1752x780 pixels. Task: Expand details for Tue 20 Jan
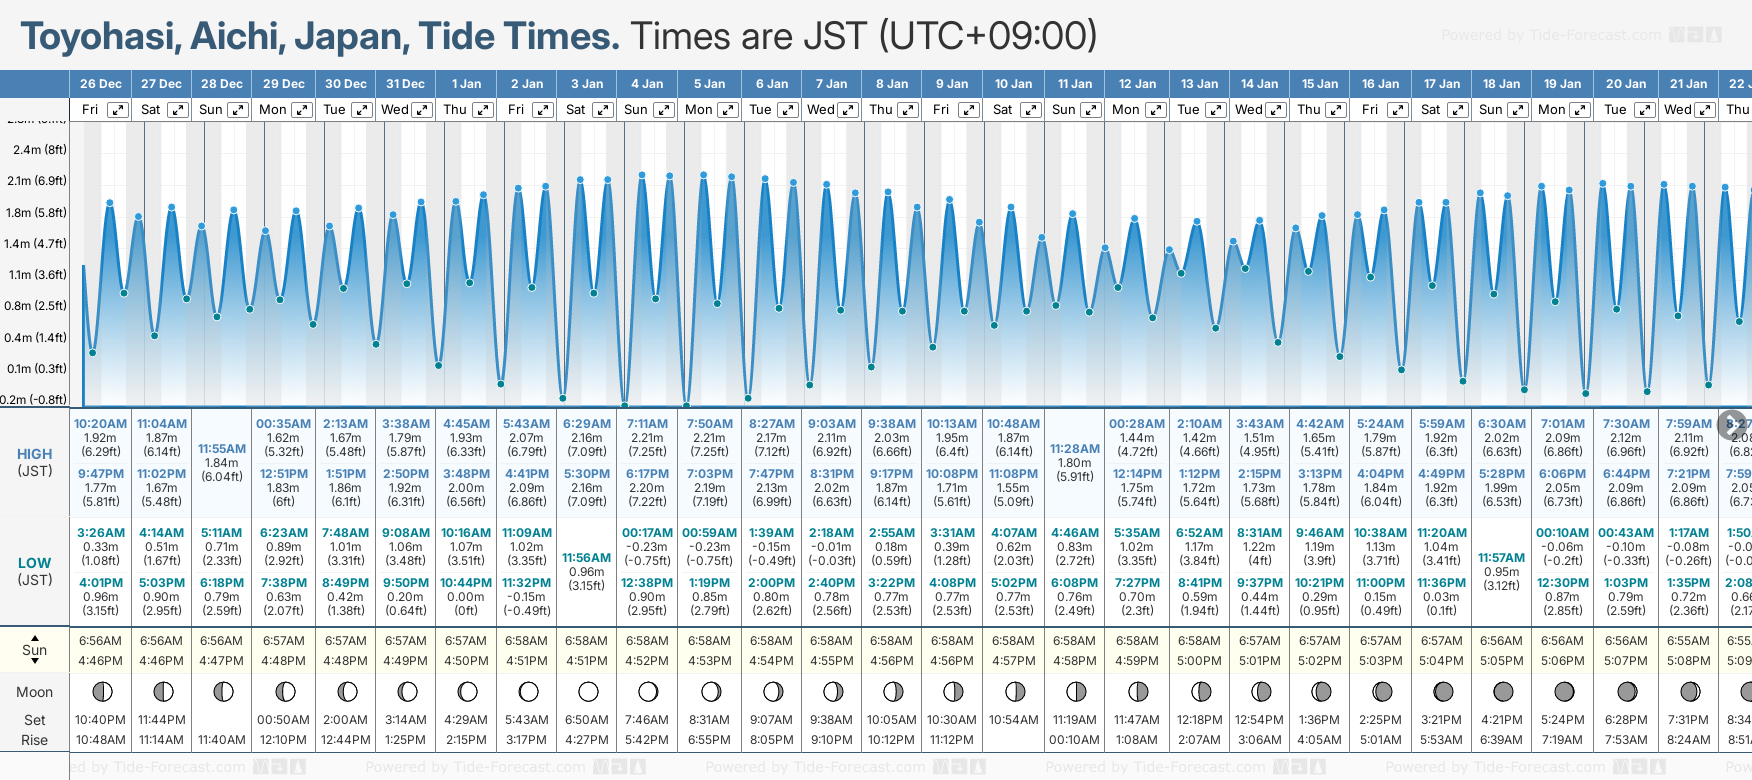[1644, 110]
